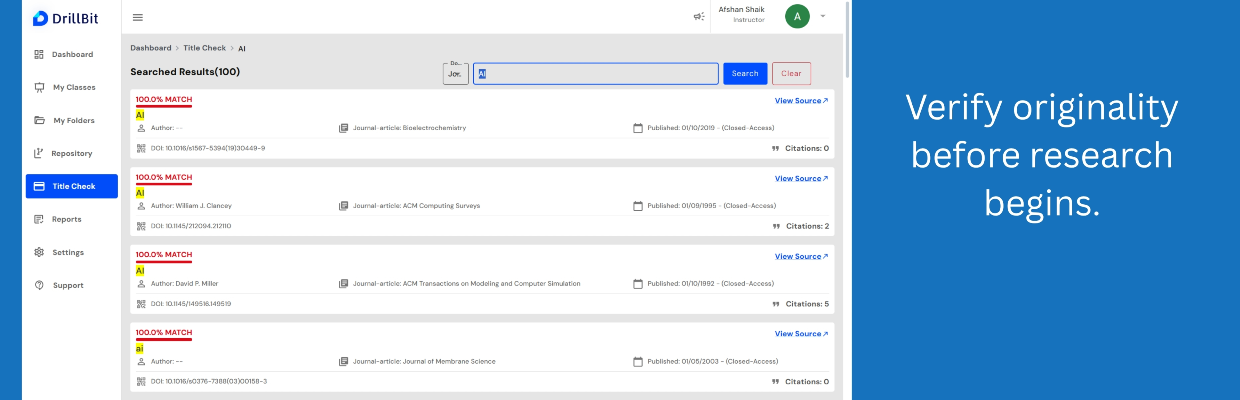Click author icon beside William J. Clancey
The width and height of the screenshot is (1240, 400).
tap(141, 206)
